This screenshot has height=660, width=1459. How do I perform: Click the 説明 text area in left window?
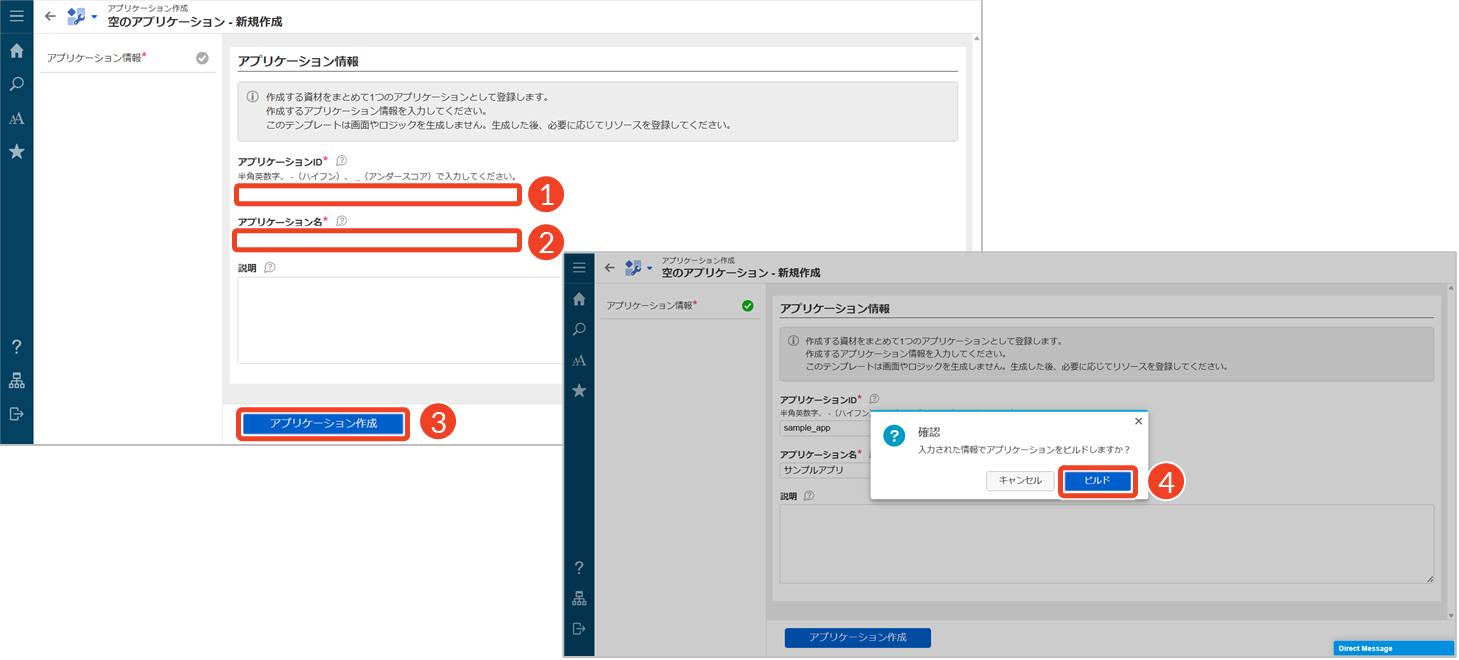pyautogui.click(x=400, y=320)
